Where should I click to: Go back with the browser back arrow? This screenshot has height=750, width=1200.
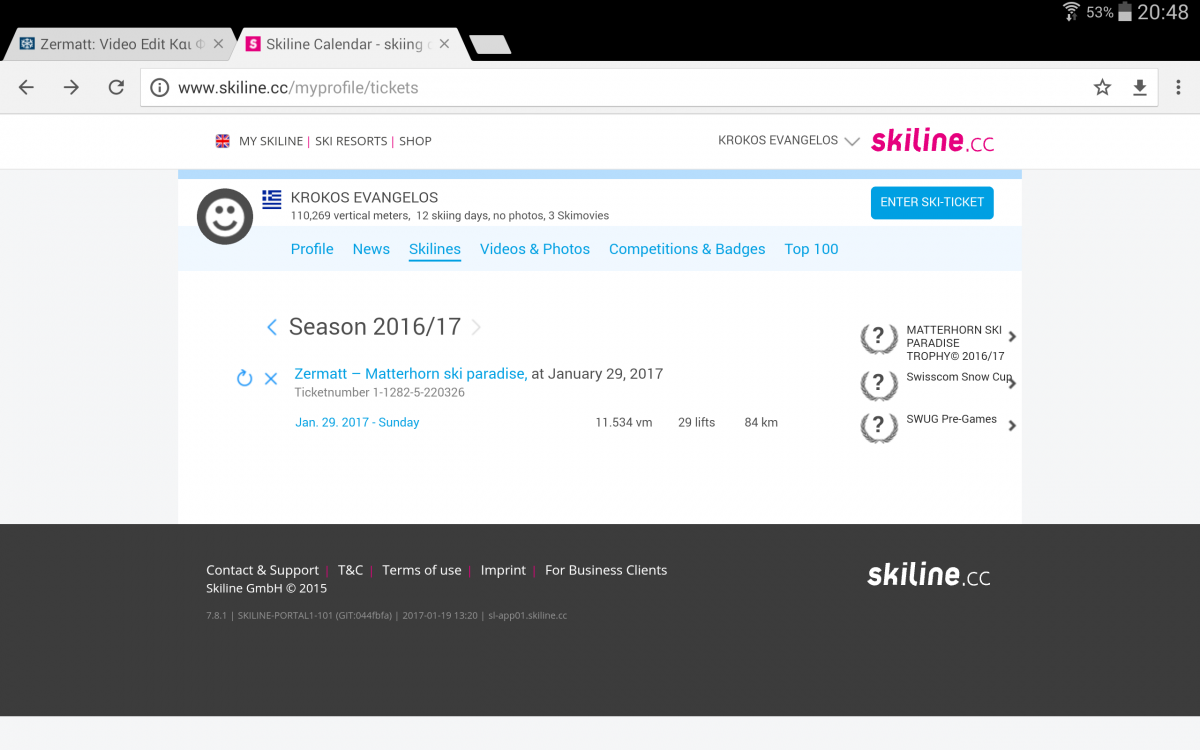coord(26,87)
